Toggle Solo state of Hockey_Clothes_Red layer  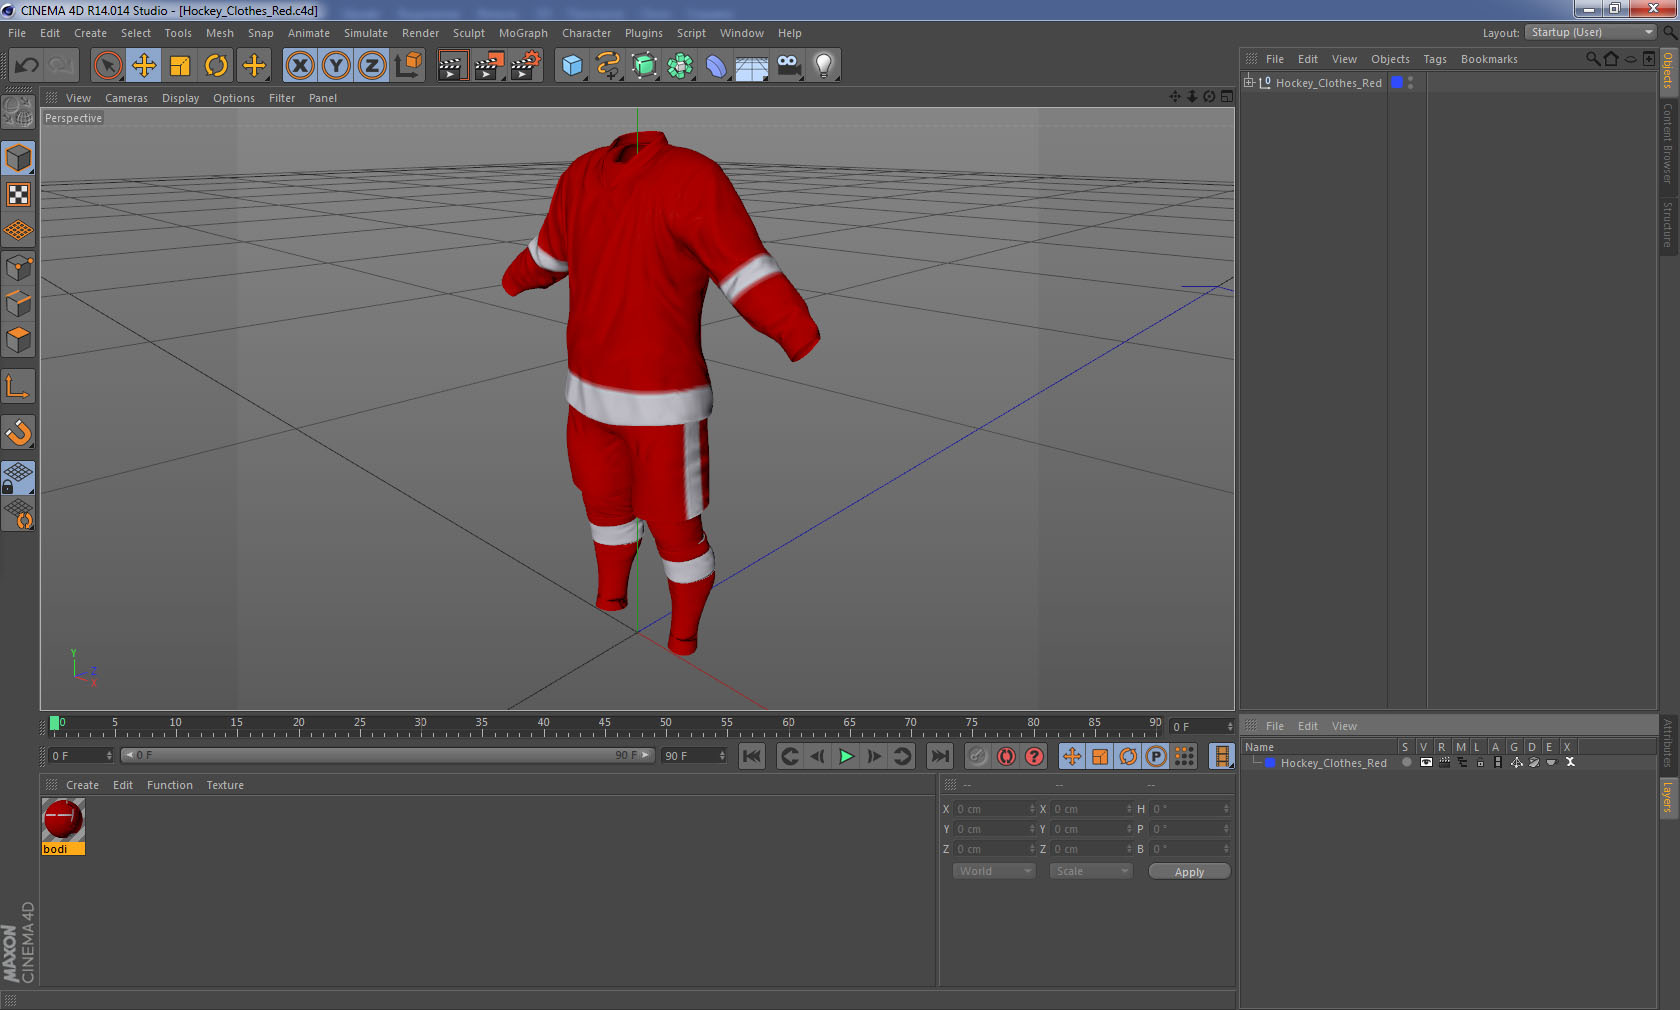click(1407, 762)
